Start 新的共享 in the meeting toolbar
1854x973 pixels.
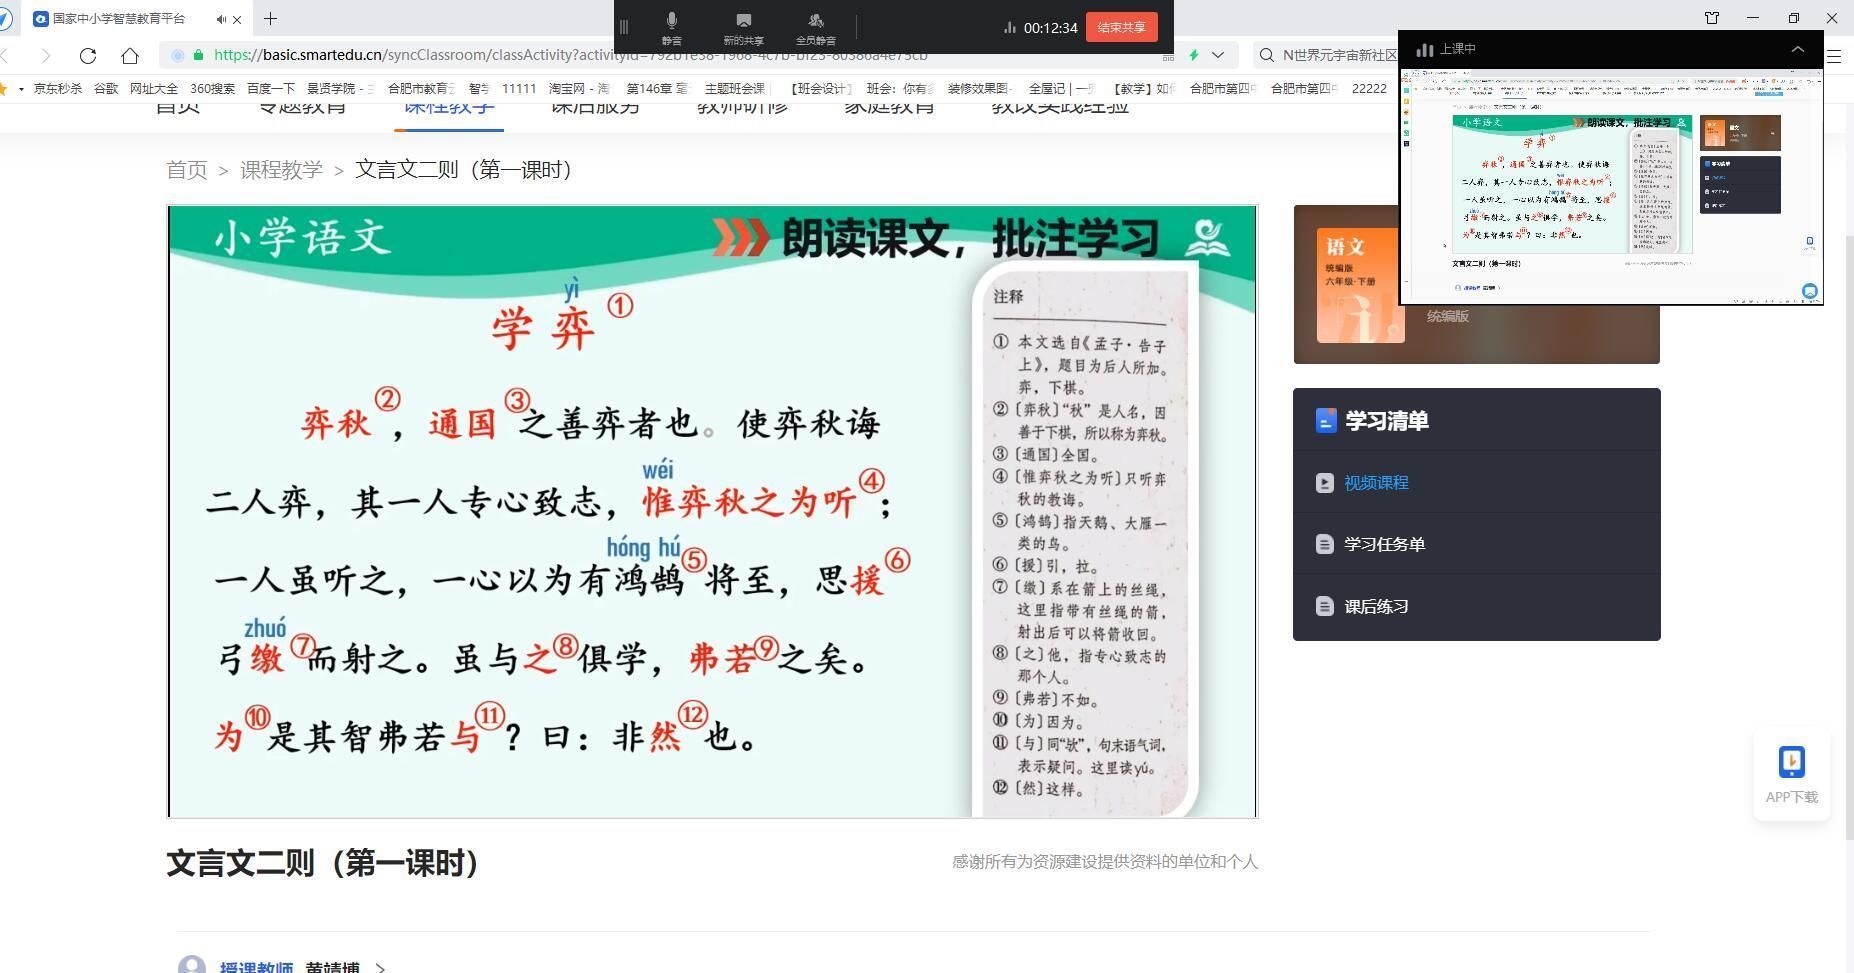[743, 28]
